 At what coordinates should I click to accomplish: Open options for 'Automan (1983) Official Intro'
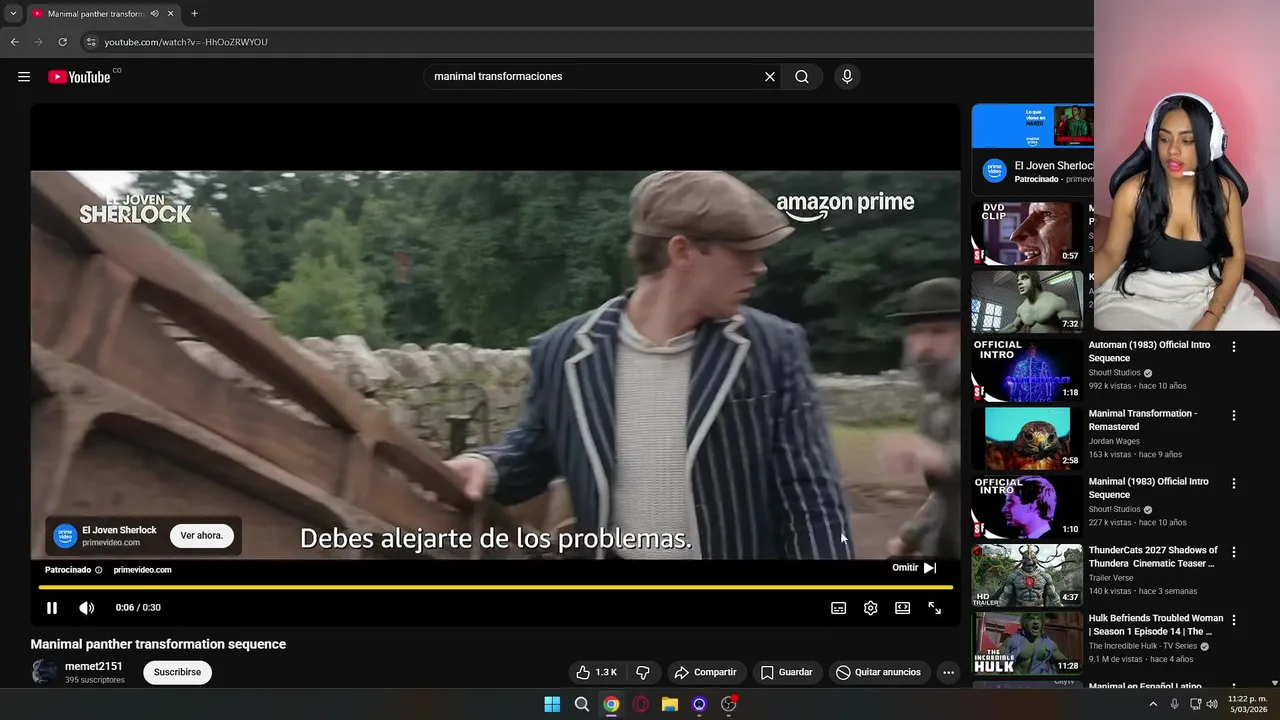pyautogui.click(x=1233, y=347)
